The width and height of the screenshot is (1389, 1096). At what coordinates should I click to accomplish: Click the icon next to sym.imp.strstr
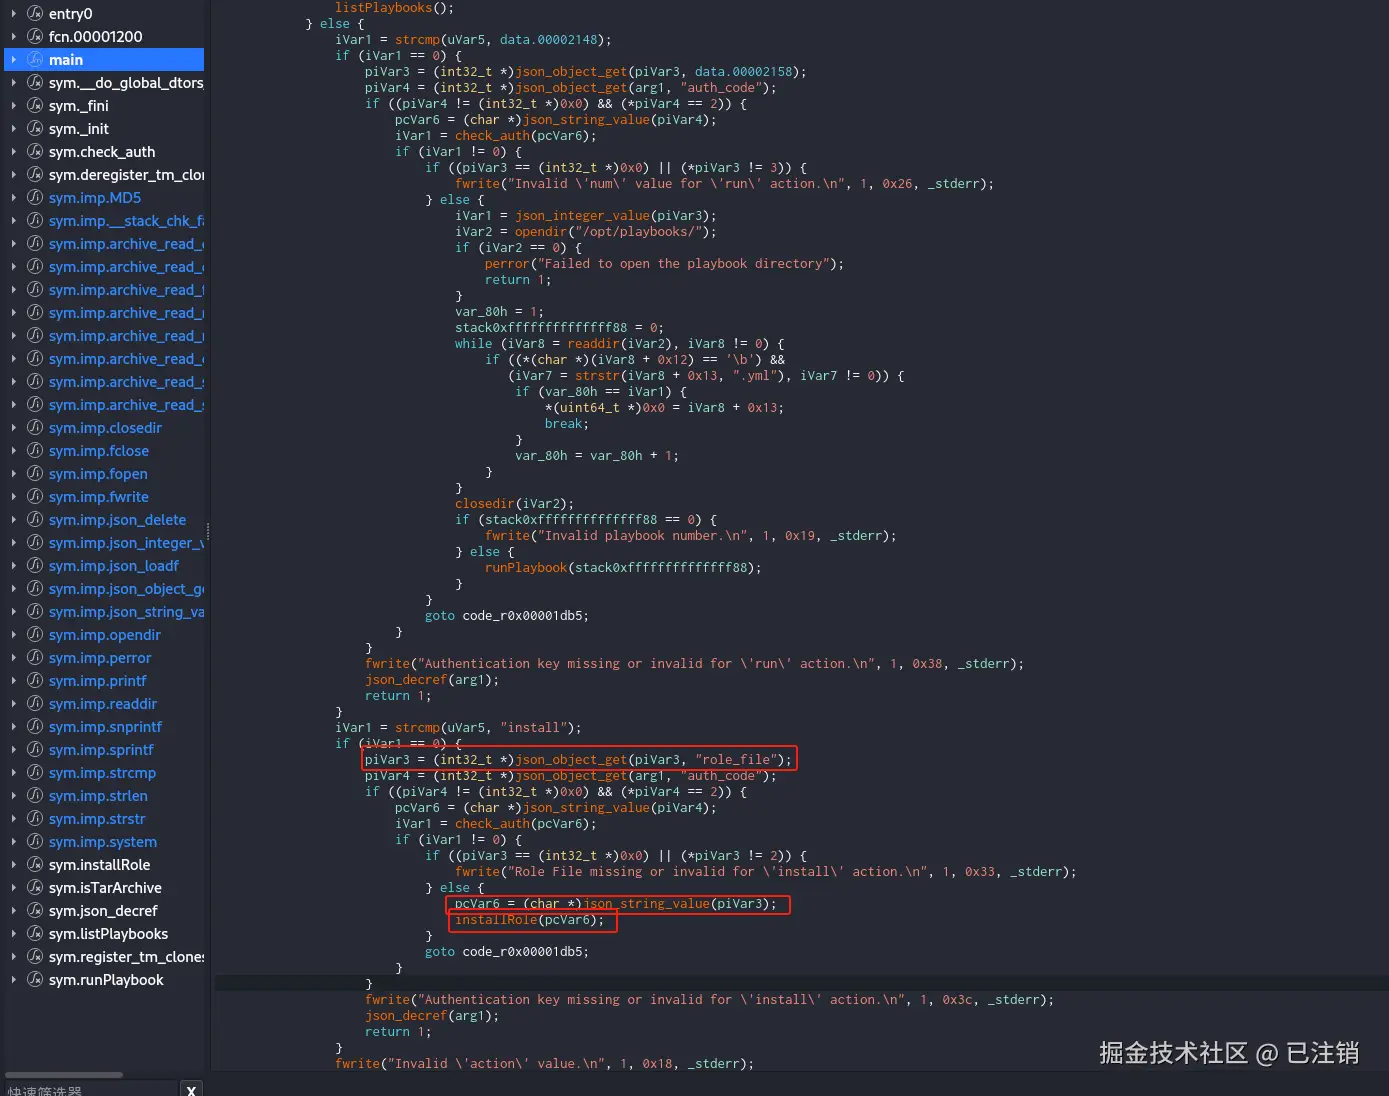[35, 819]
